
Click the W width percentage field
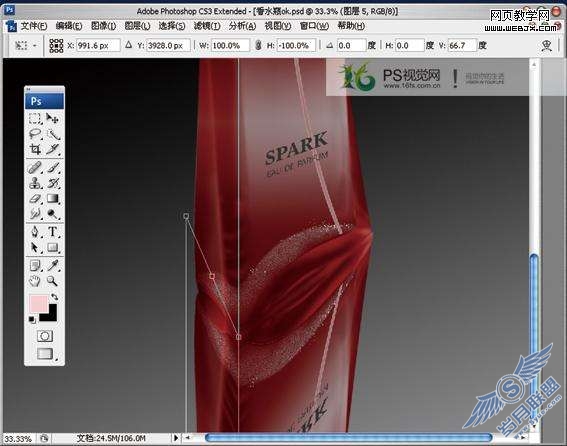click(230, 46)
